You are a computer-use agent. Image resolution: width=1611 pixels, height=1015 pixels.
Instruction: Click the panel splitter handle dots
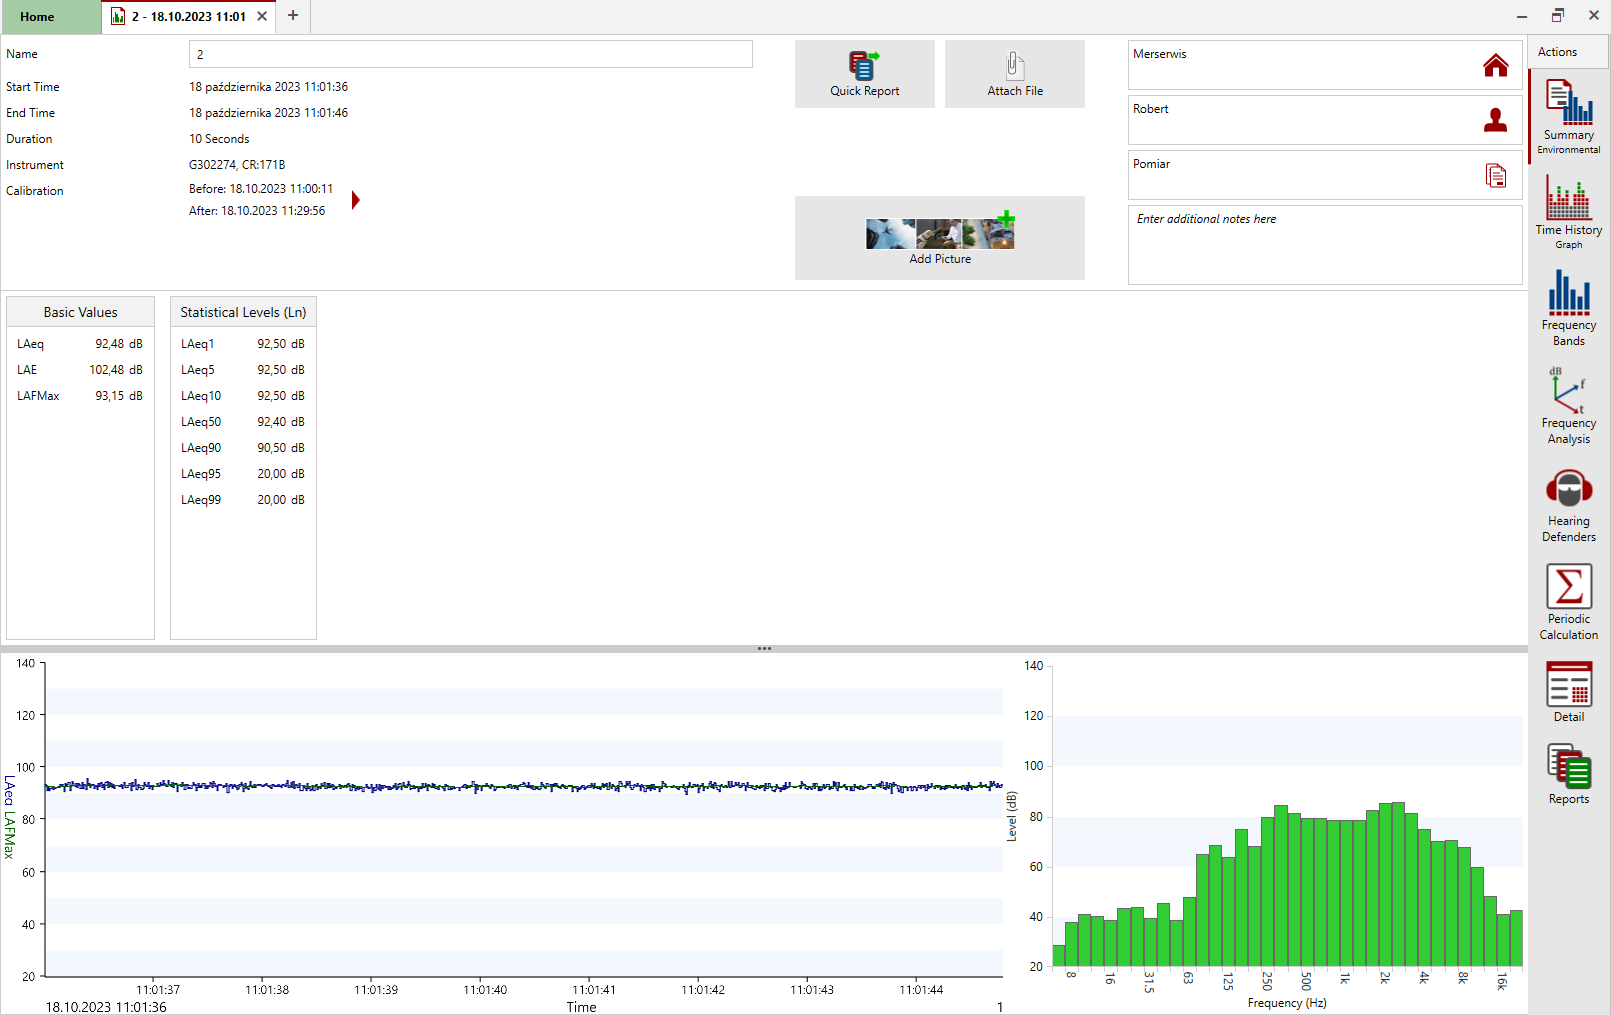click(764, 649)
